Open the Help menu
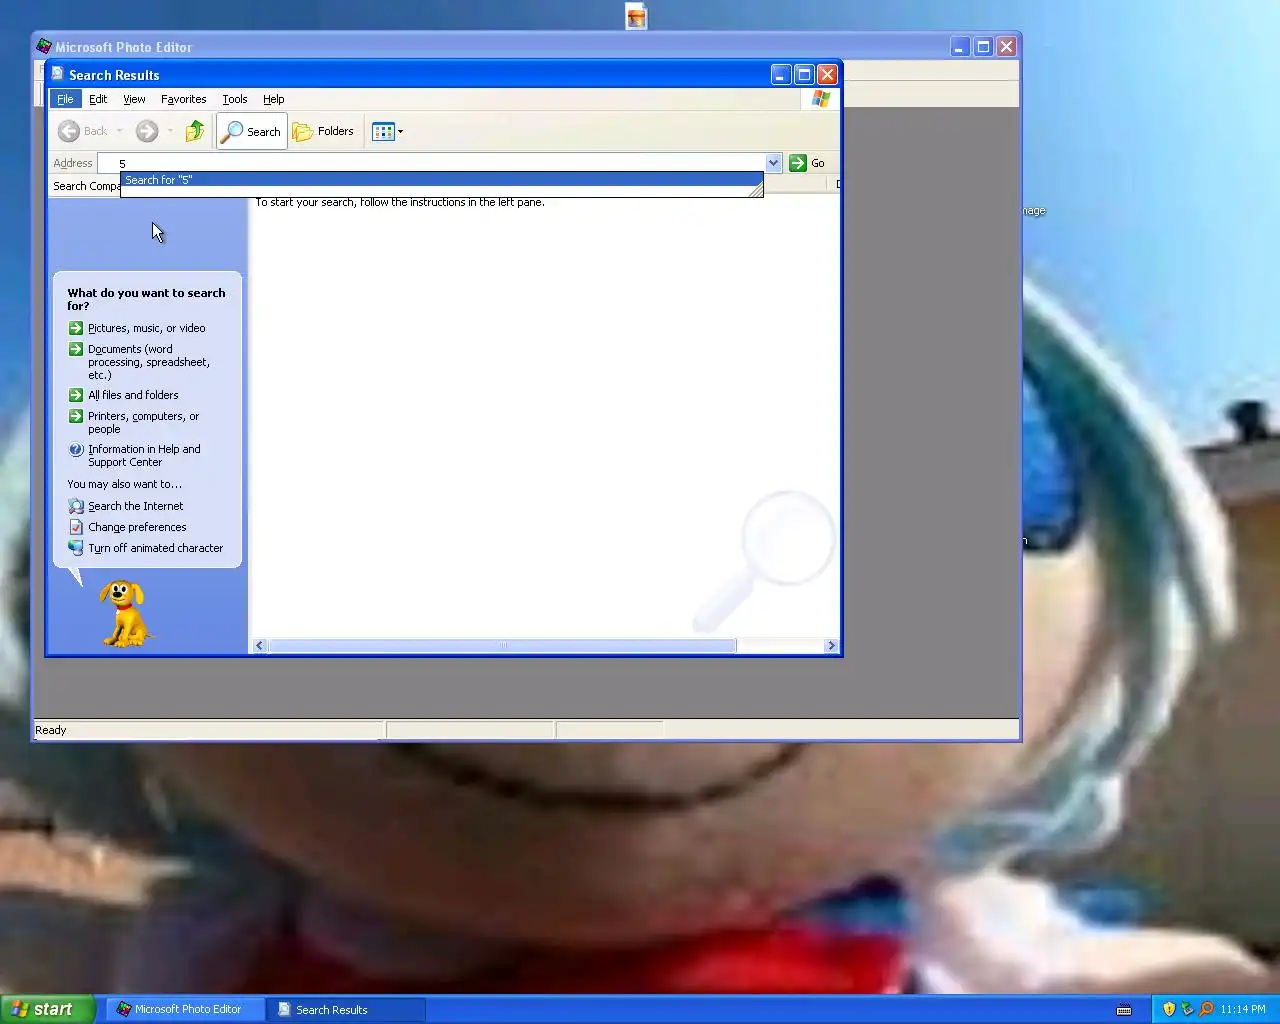 274,99
